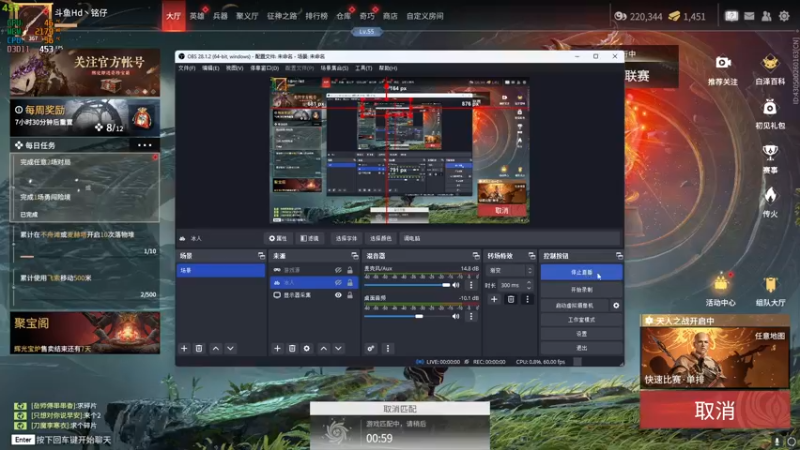Open source properties gear in Sources dock

click(307, 348)
